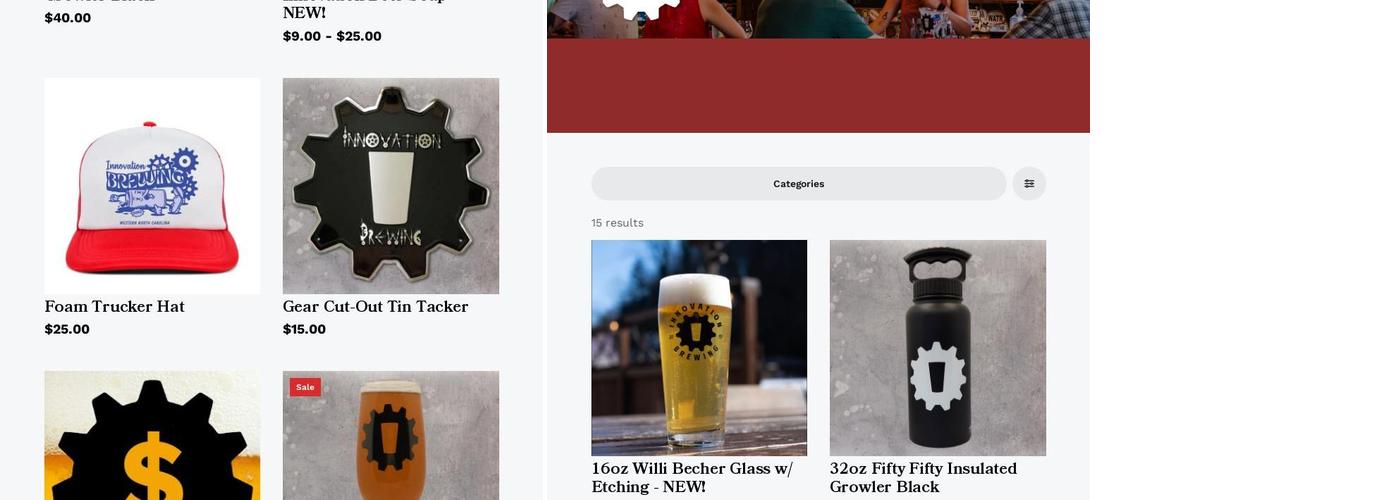
Task: Click the $40.00 price at top left
Action: pos(68,18)
